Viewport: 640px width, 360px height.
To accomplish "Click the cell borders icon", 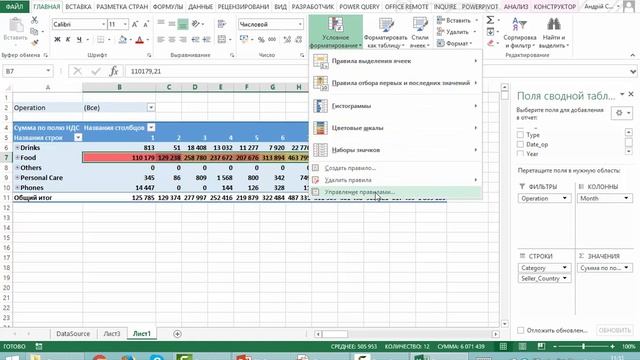I will tap(100, 40).
